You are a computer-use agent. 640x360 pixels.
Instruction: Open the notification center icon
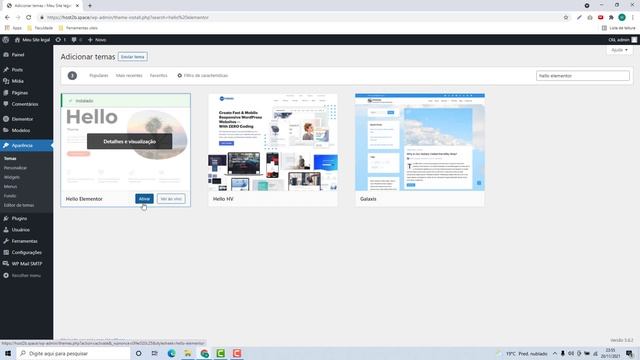tap(630, 353)
